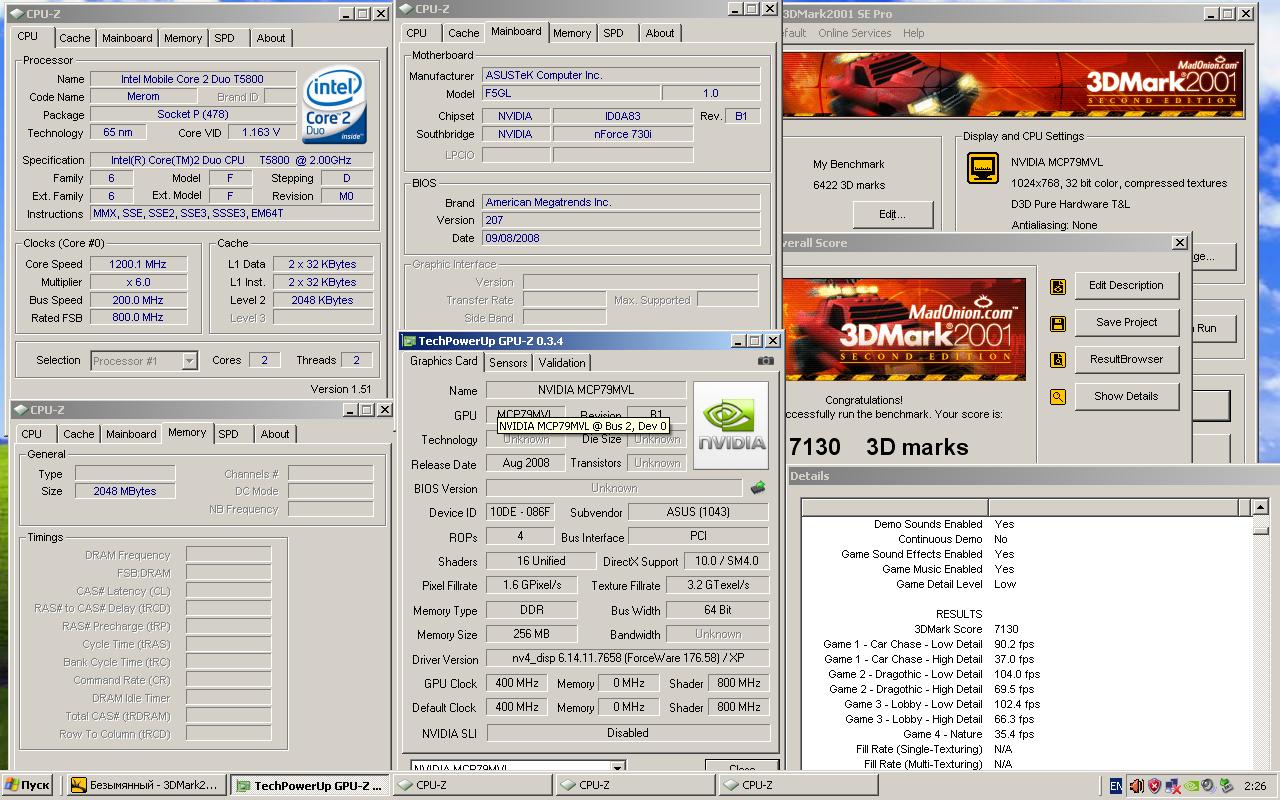Switch to the 3DMark taskbar button Безымянный

pyautogui.click(x=145, y=785)
